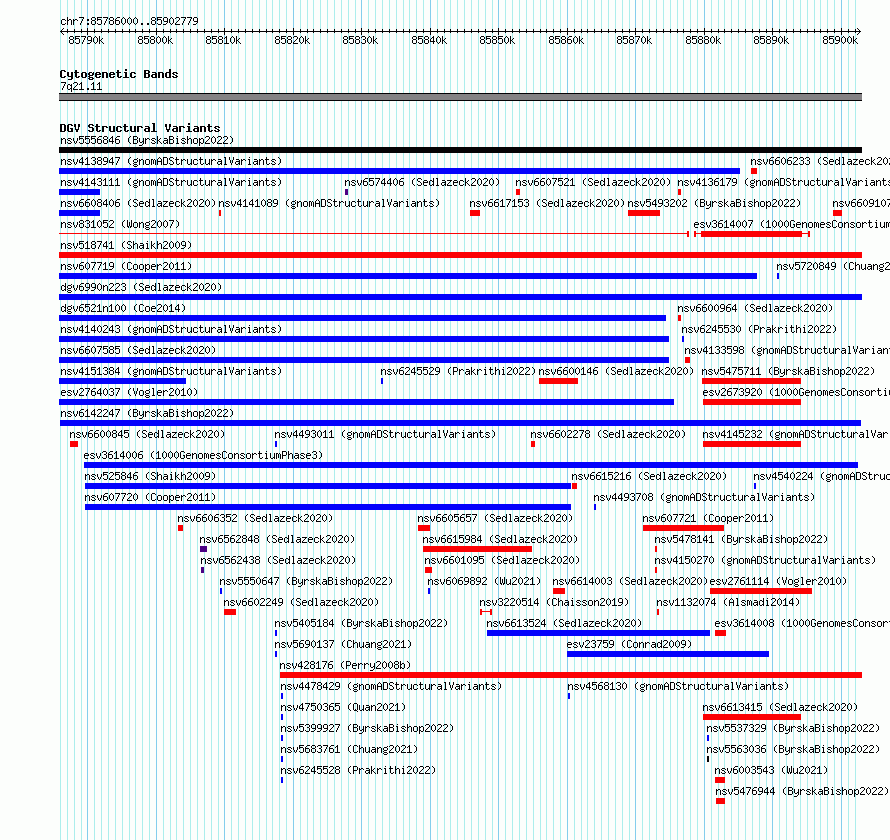Open nsv4138947 gnomAD variant label
Viewport: 890px width, 840px height.
click(171, 161)
